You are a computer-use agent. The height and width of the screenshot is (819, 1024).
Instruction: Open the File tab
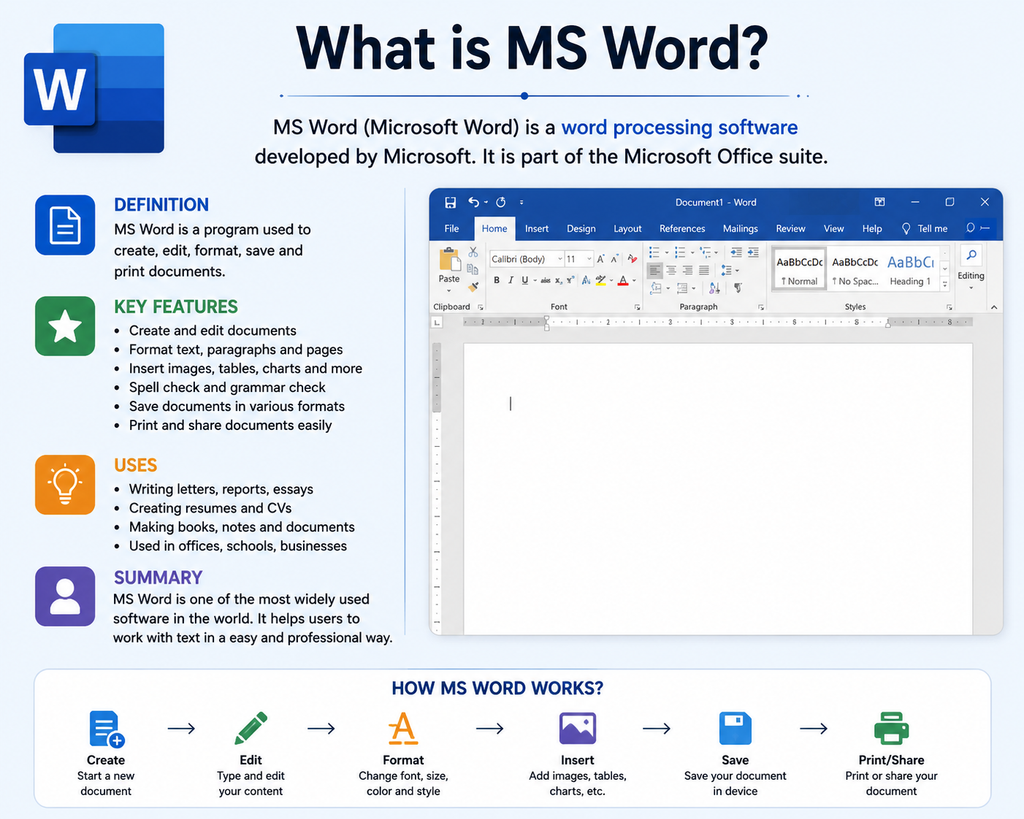[451, 229]
